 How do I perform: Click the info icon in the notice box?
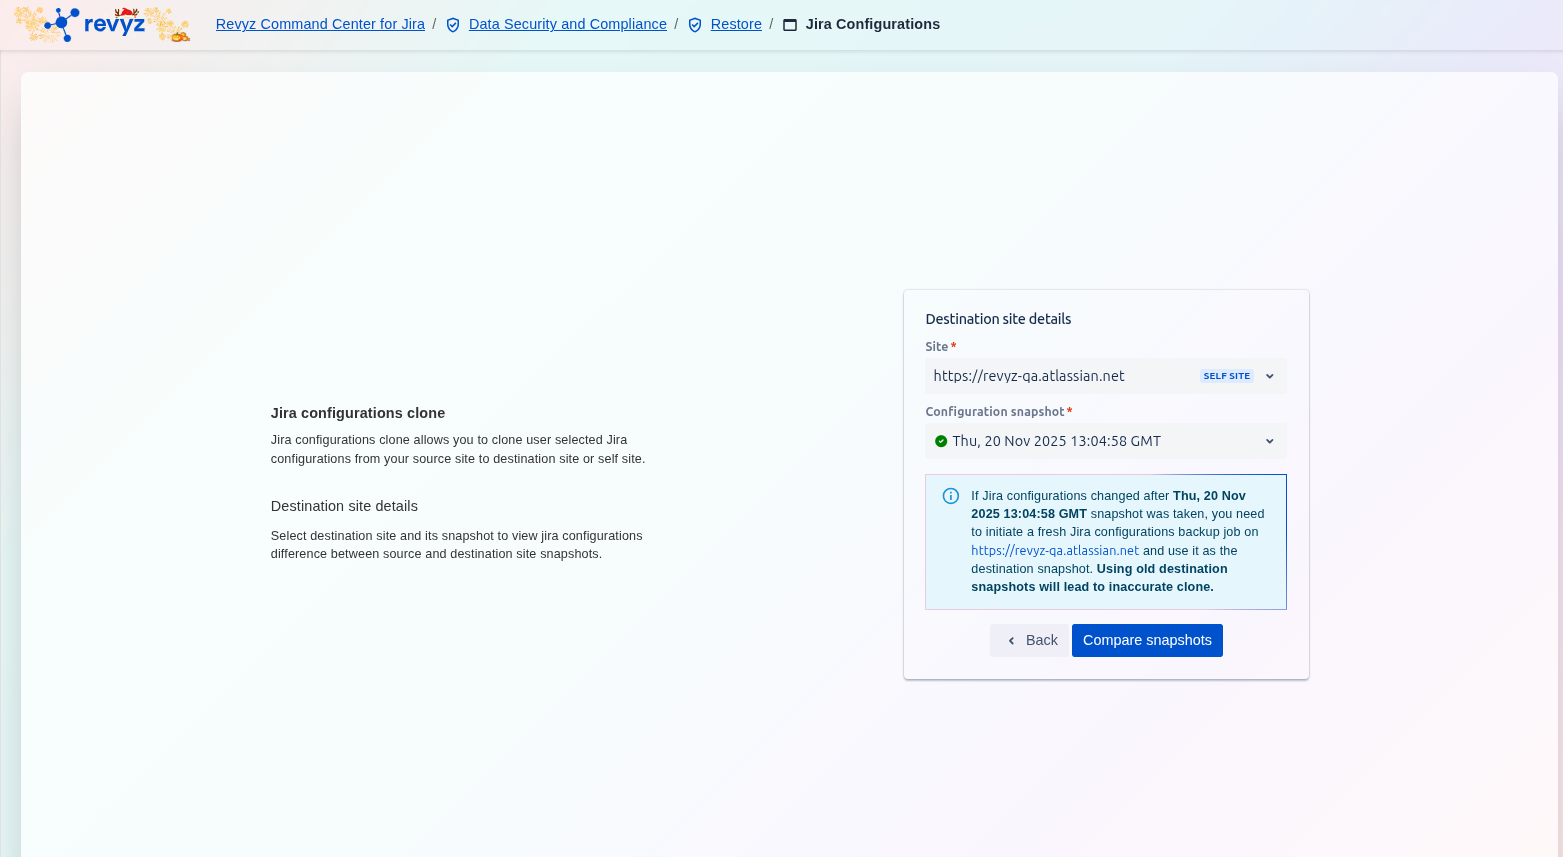(x=951, y=496)
